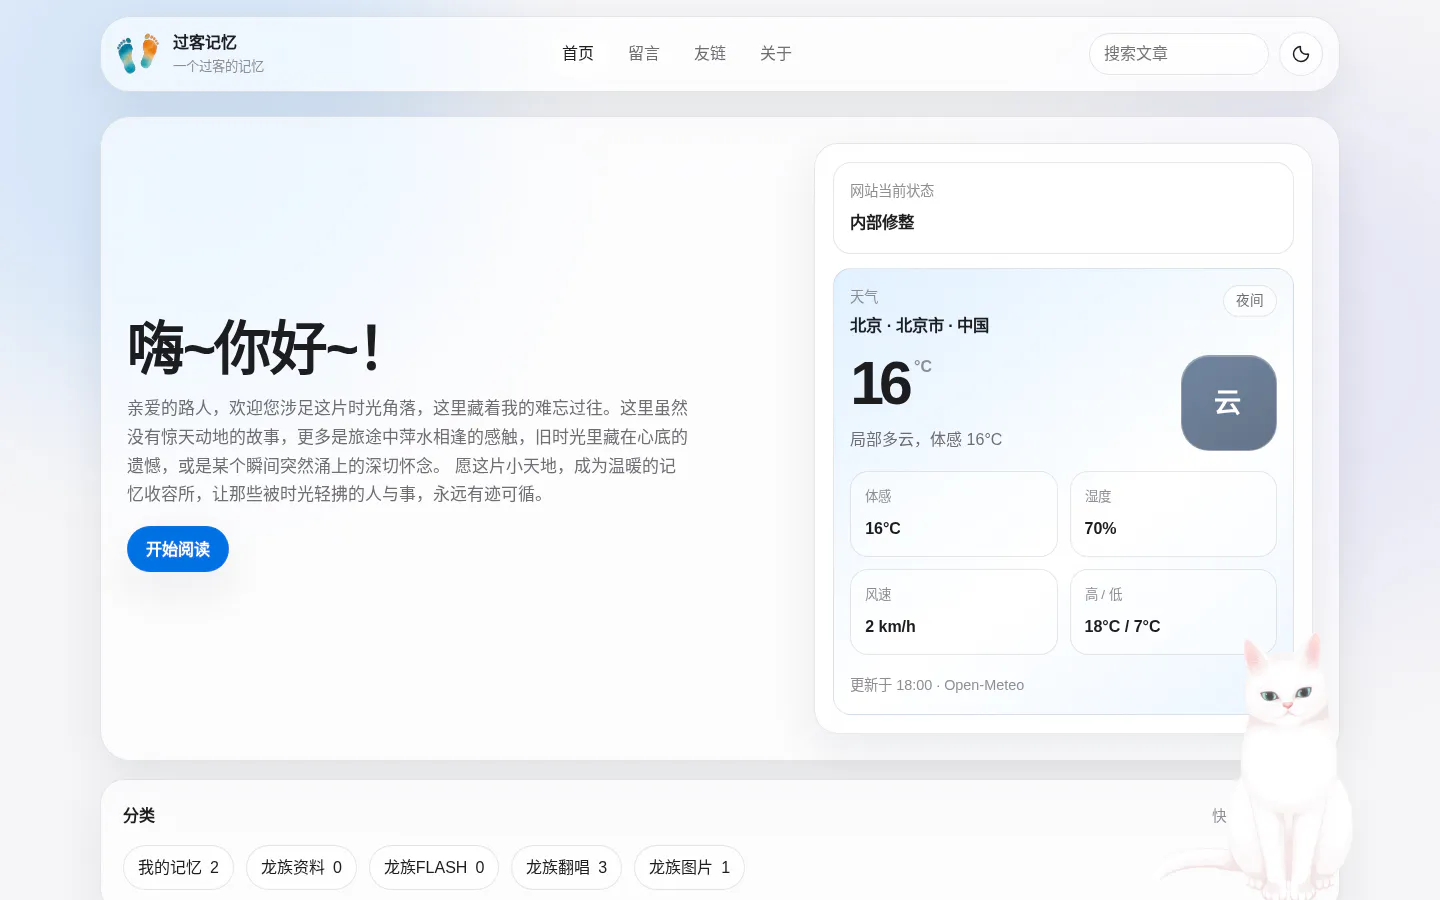Focus the 搜索文章 search field

click(1178, 54)
